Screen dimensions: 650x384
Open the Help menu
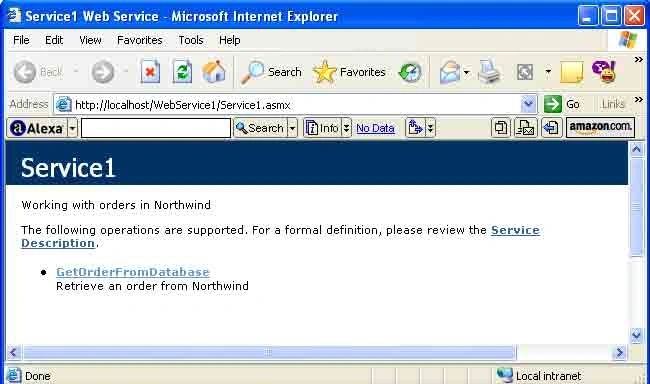pyautogui.click(x=229, y=40)
